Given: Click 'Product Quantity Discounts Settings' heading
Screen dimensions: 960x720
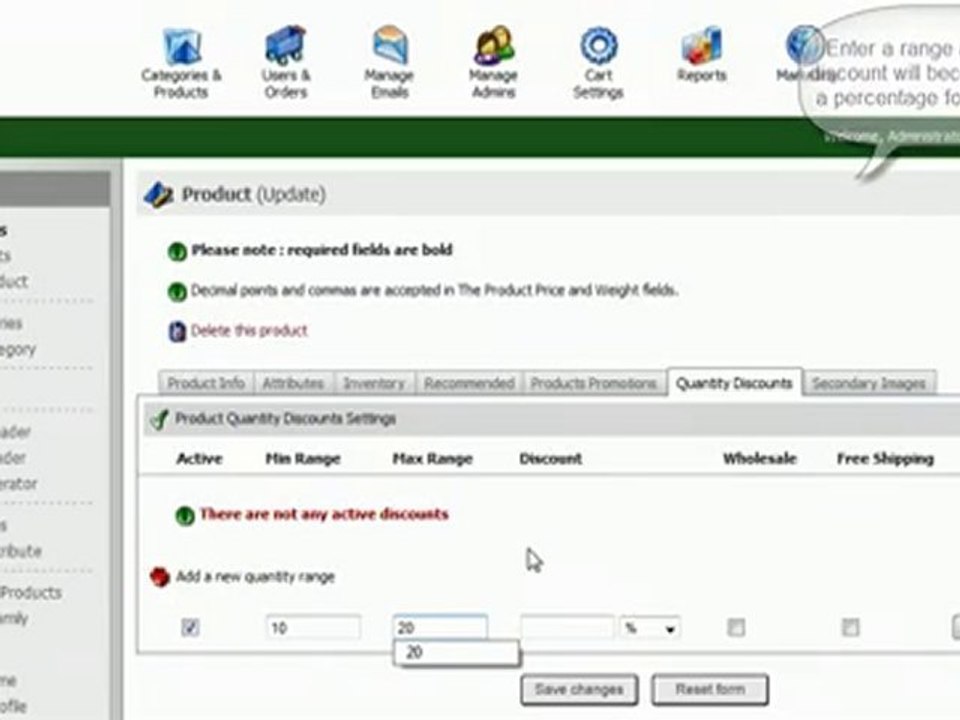Looking at the screenshot, I should pyautogui.click(x=285, y=419).
